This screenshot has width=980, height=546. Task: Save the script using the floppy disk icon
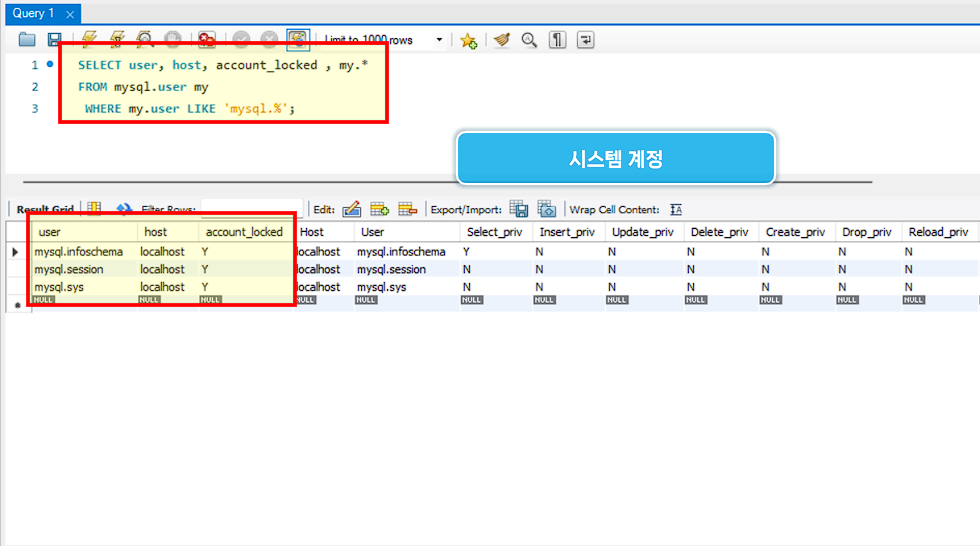[x=54, y=39]
